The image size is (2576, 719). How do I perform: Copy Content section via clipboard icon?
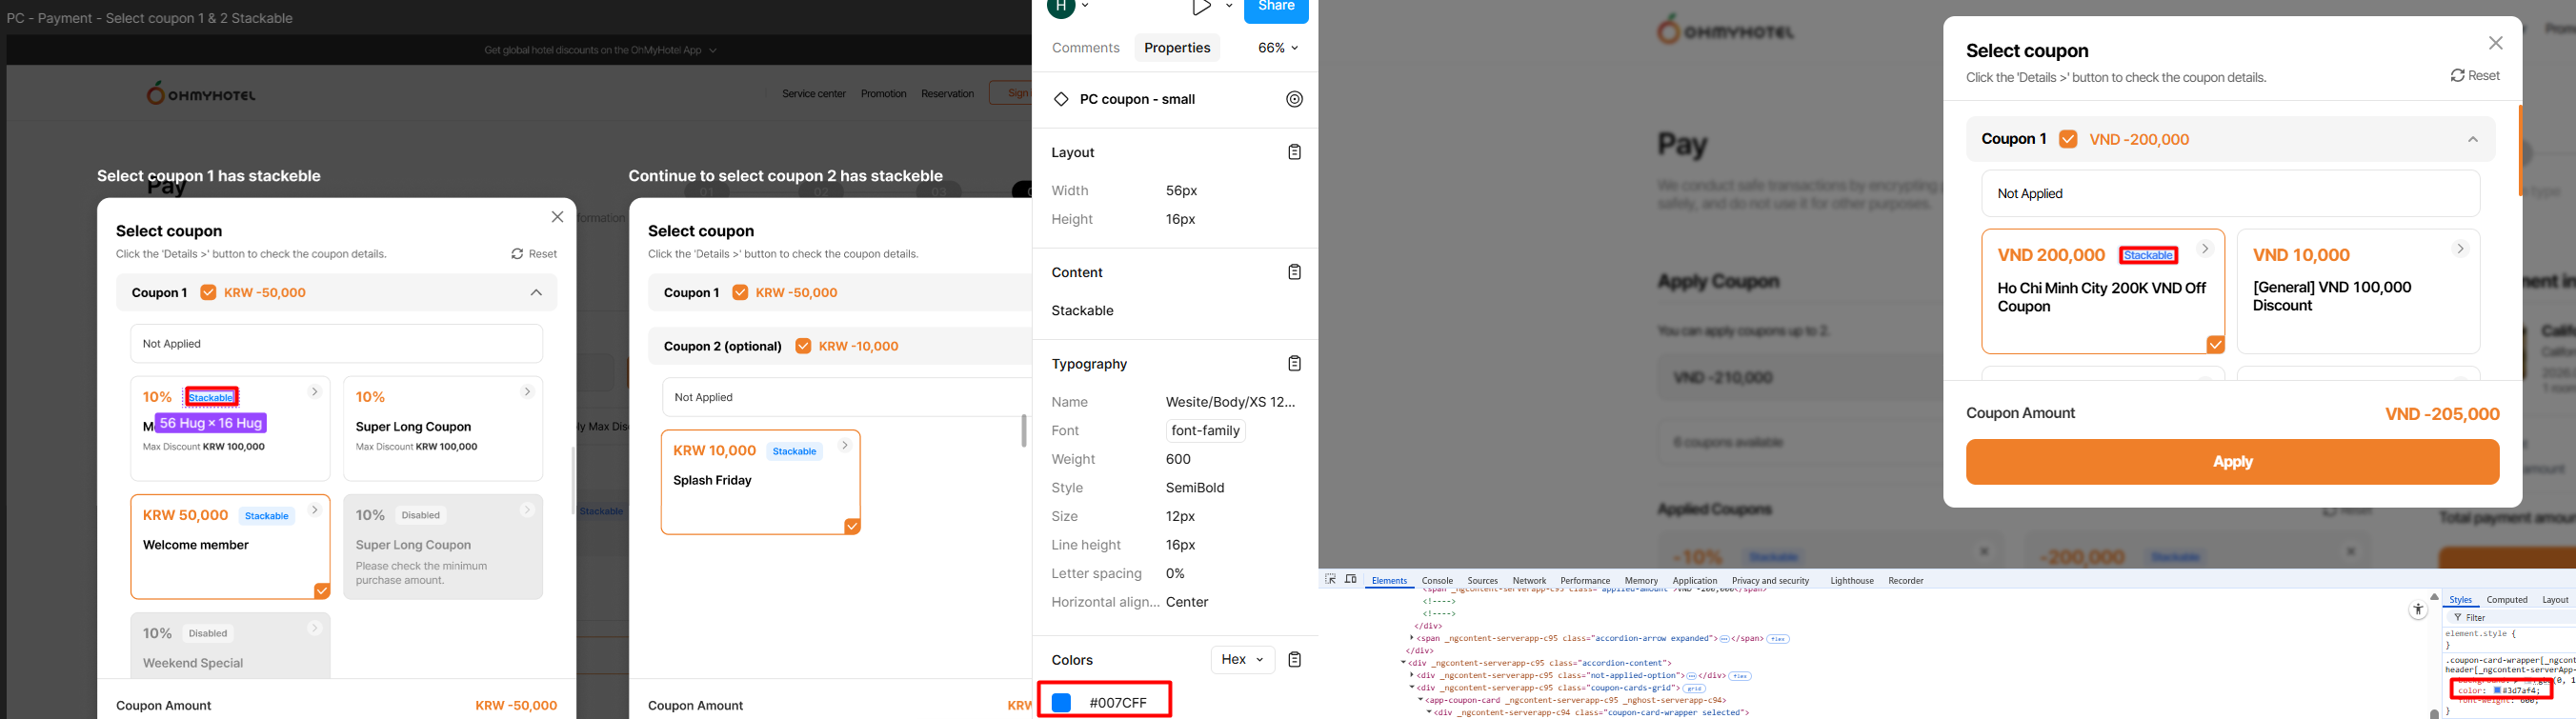coord(1295,272)
